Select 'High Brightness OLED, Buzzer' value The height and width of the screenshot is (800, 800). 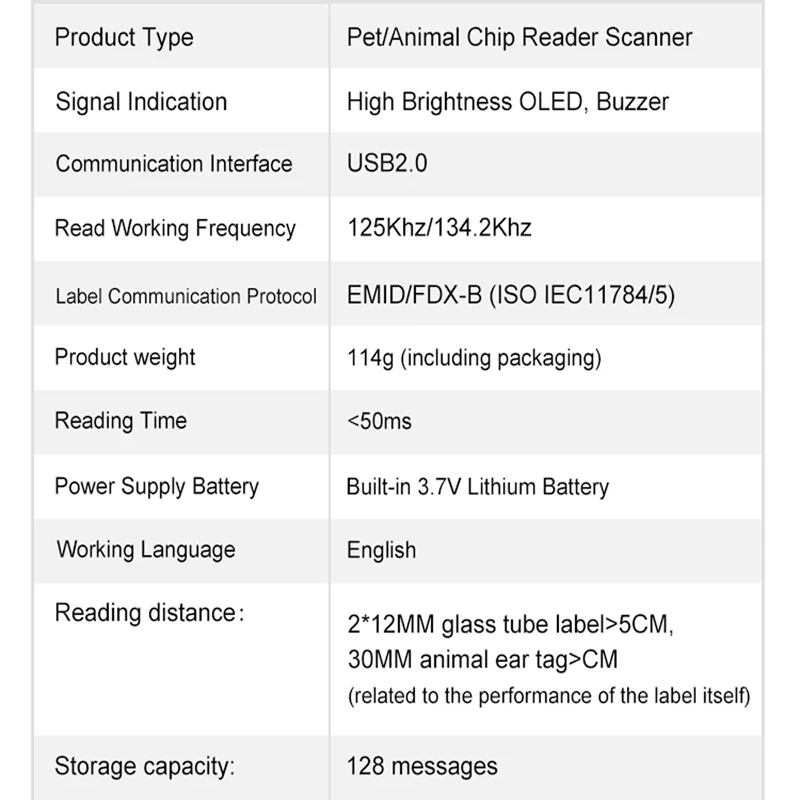click(507, 101)
